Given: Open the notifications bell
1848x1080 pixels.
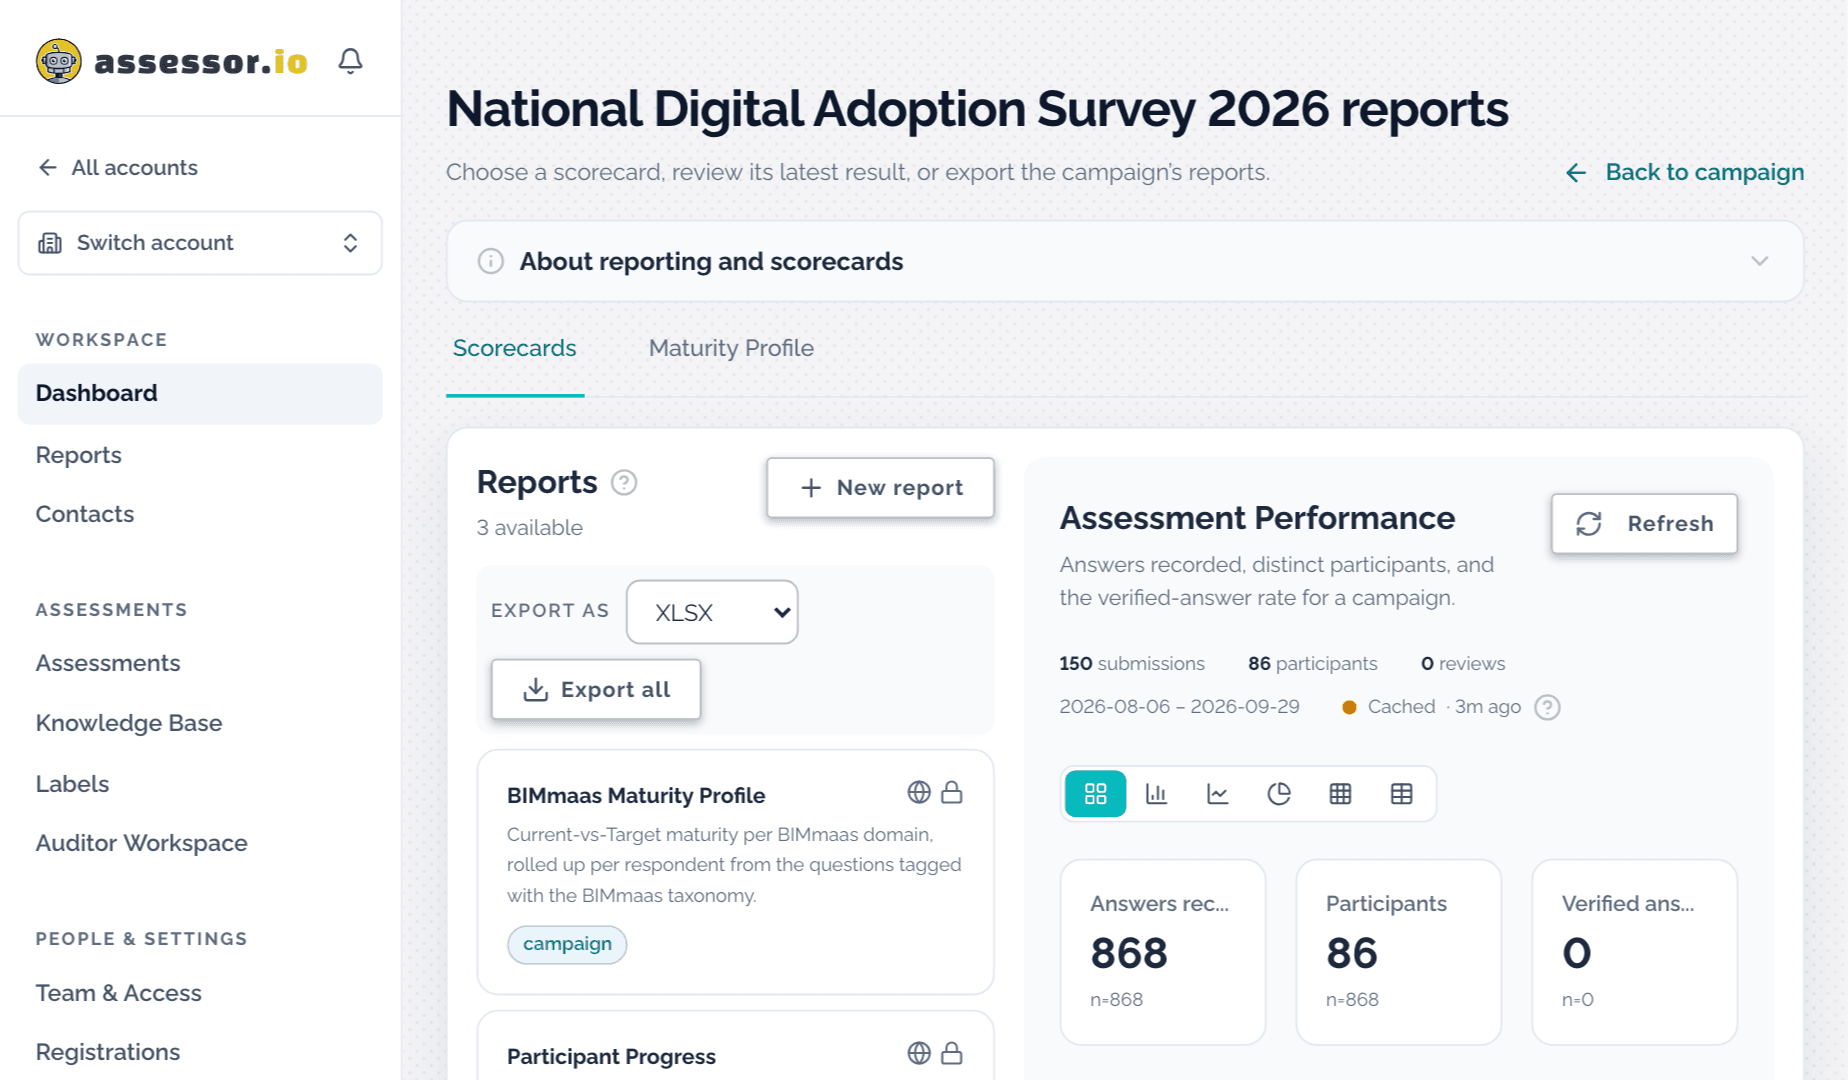Looking at the screenshot, I should (350, 61).
